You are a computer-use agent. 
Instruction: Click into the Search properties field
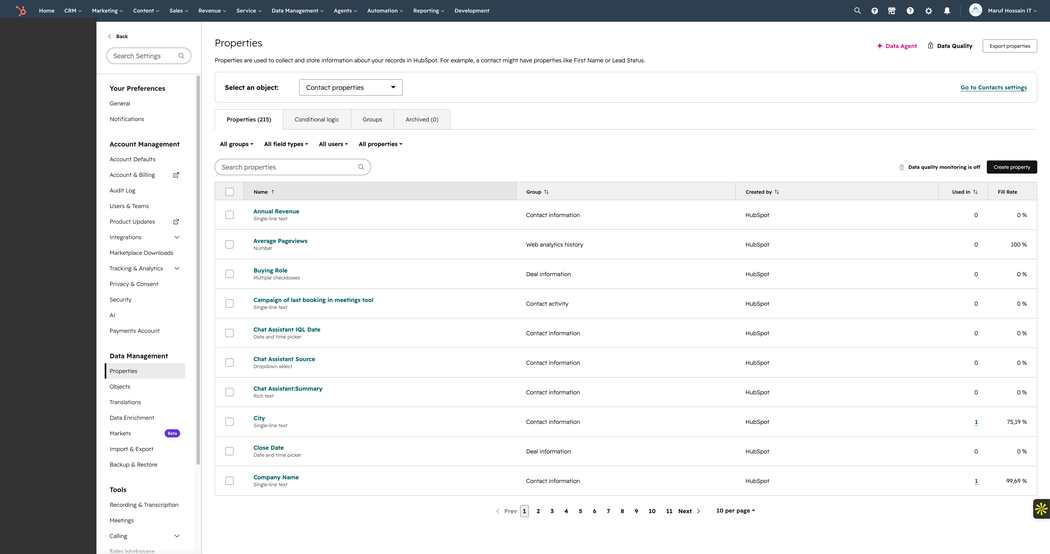(293, 167)
